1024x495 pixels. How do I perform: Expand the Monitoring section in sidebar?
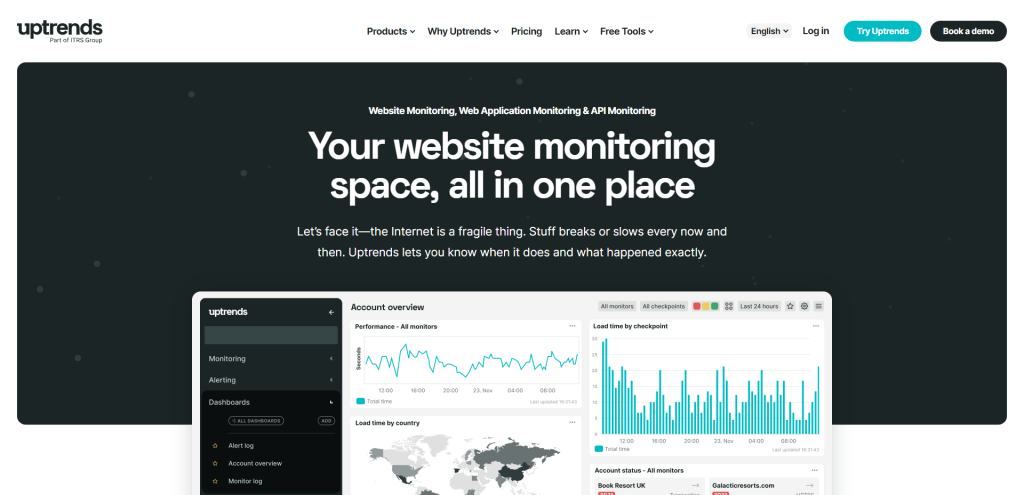(x=271, y=359)
